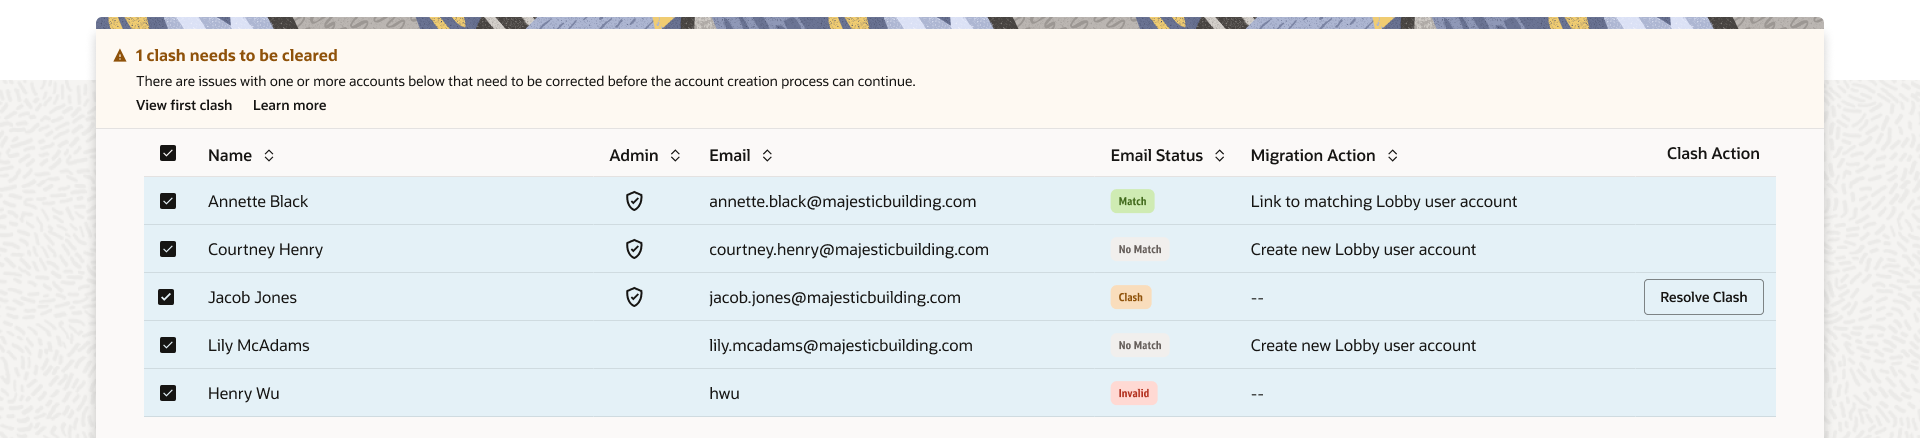Toggle the select-all checkbox in header
The width and height of the screenshot is (1920, 438).
click(168, 153)
